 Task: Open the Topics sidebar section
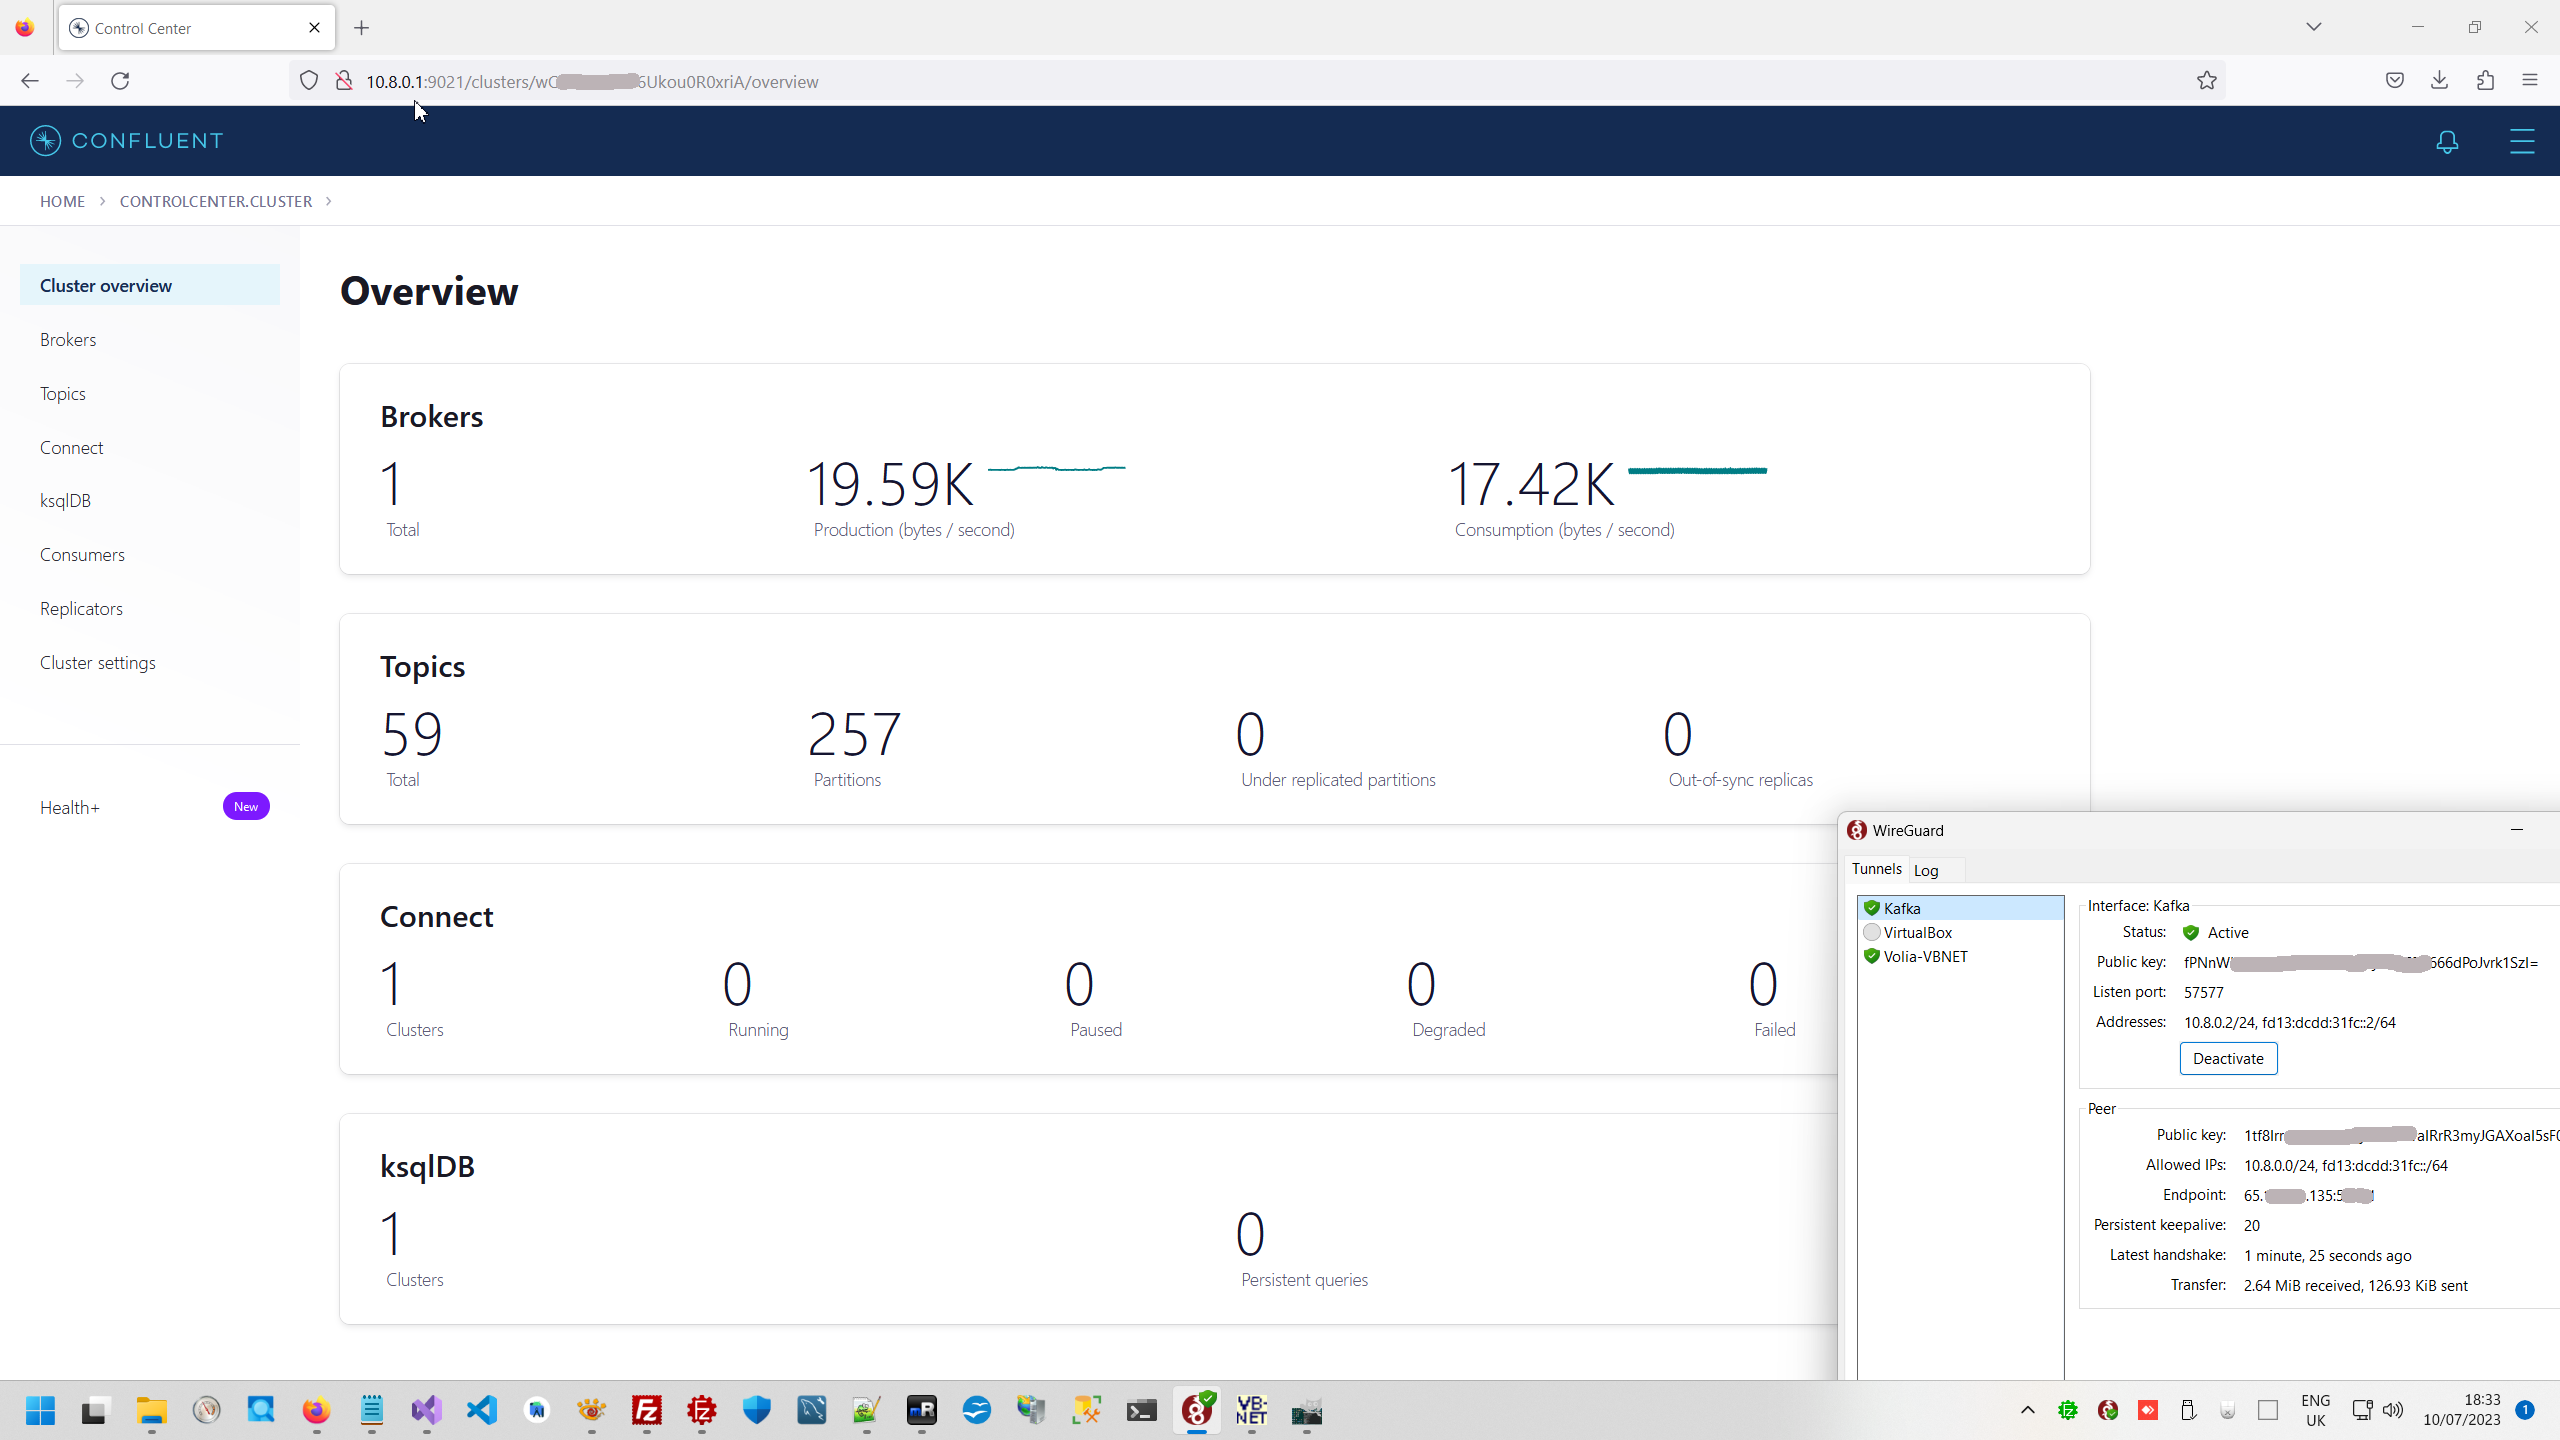coord(63,394)
